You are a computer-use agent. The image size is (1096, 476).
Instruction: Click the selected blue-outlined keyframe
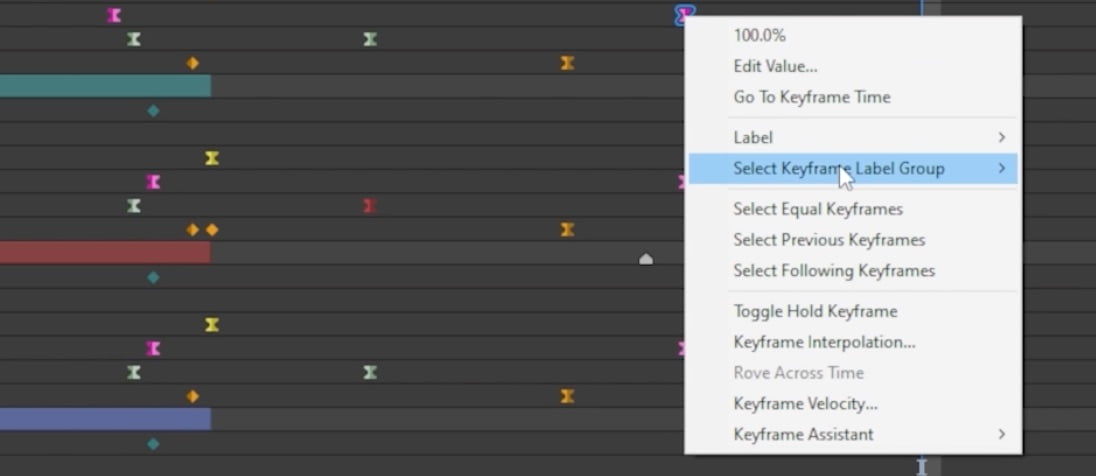(x=684, y=14)
